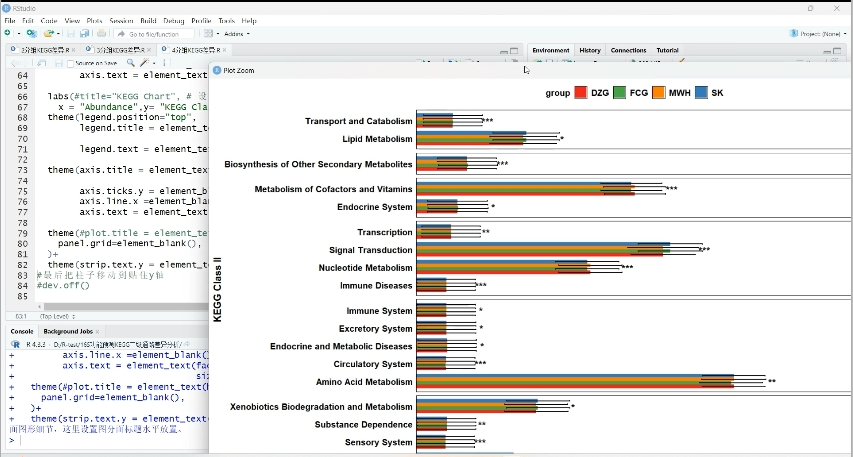The height and width of the screenshot is (457, 853).
Task: Open the File menu
Action: [10, 21]
